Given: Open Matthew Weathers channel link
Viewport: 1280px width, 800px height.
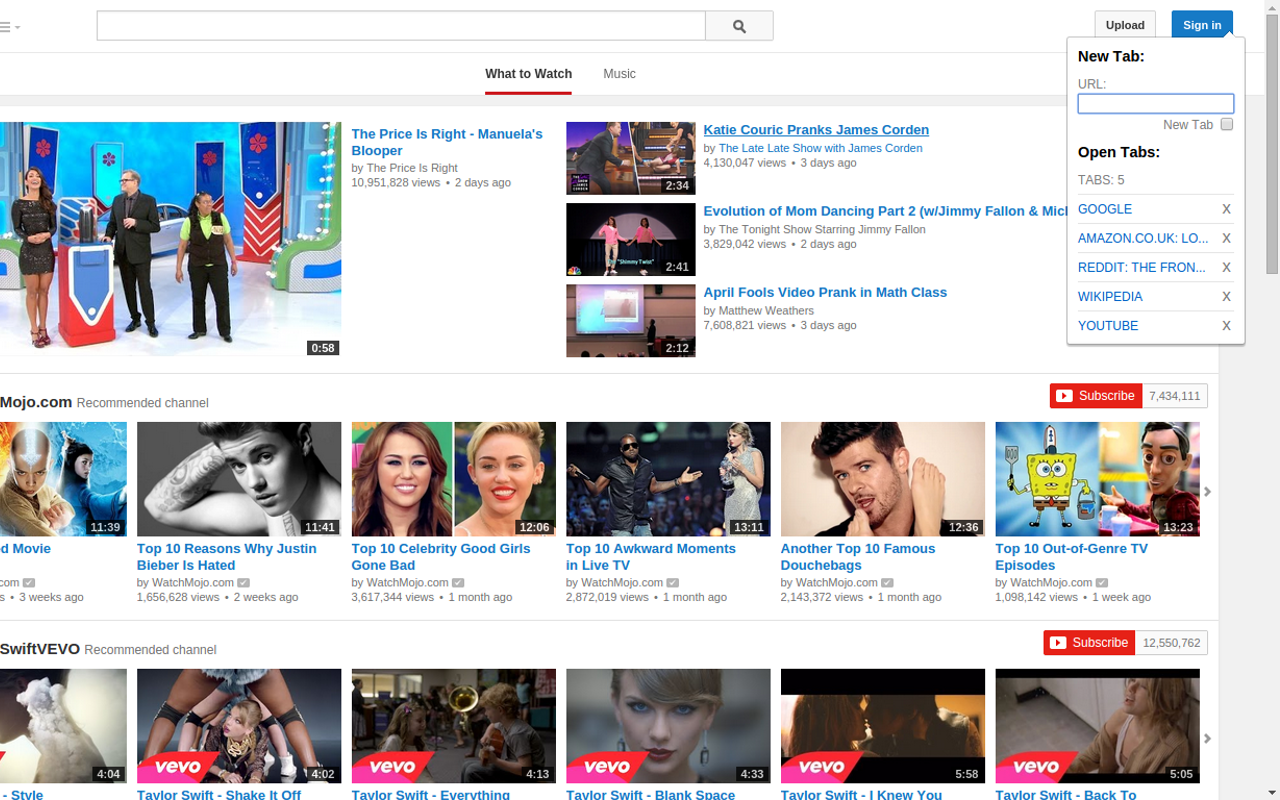Looking at the screenshot, I should pyautogui.click(x=766, y=311).
